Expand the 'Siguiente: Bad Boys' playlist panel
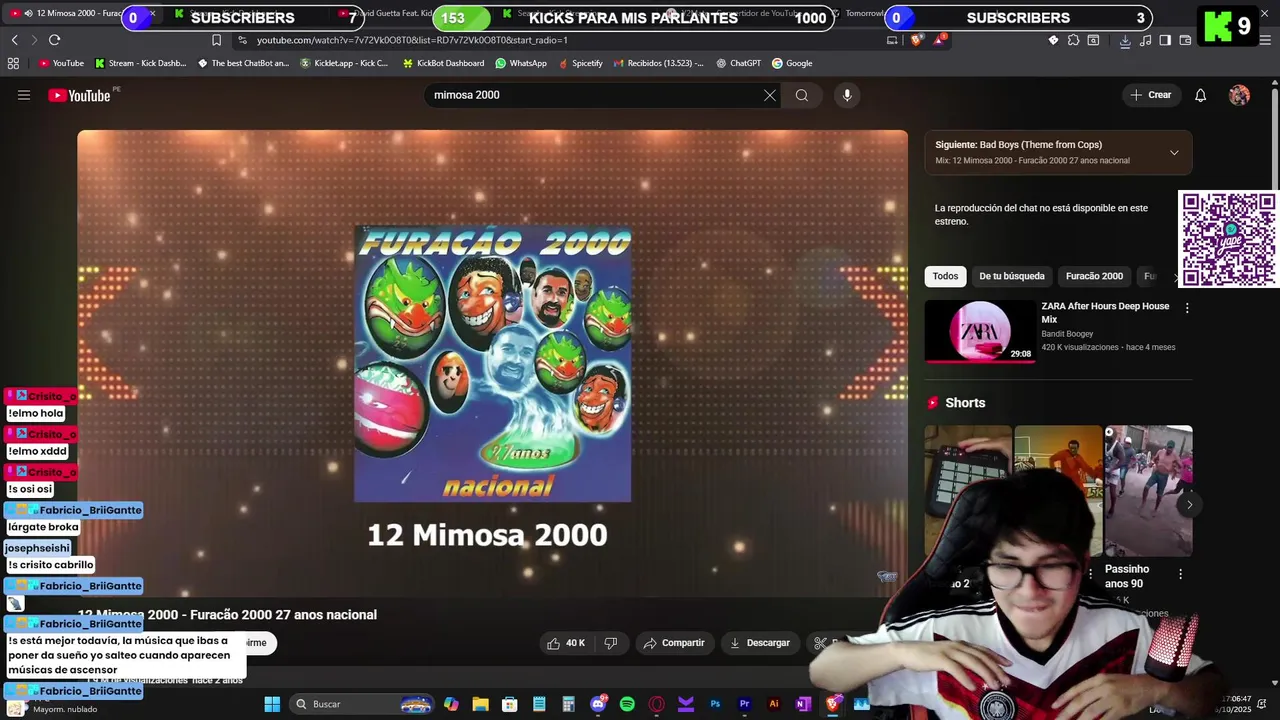1280x720 pixels. point(1174,153)
